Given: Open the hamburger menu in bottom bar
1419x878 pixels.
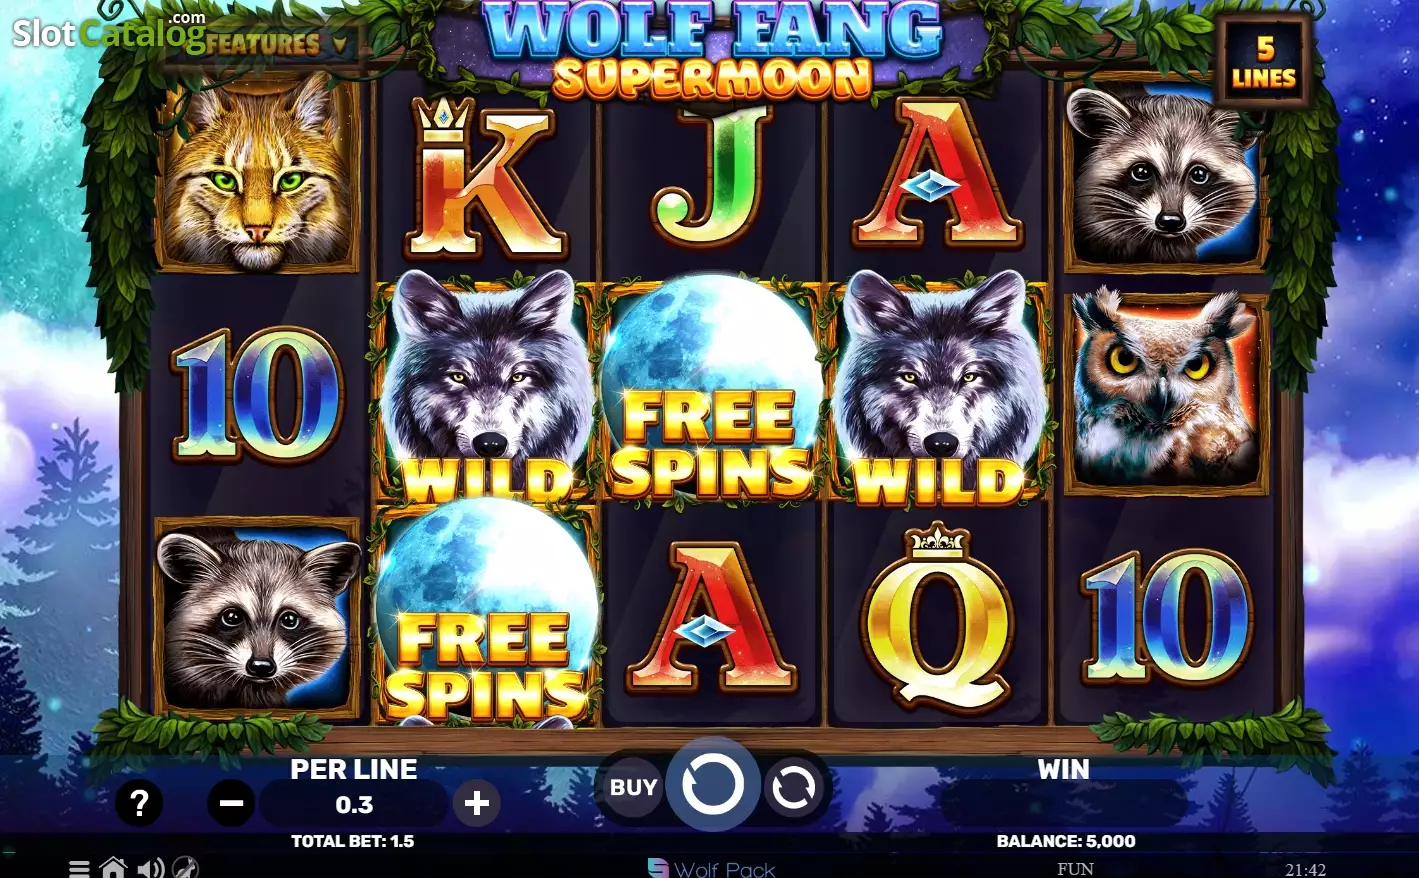Looking at the screenshot, I should pos(79,868).
